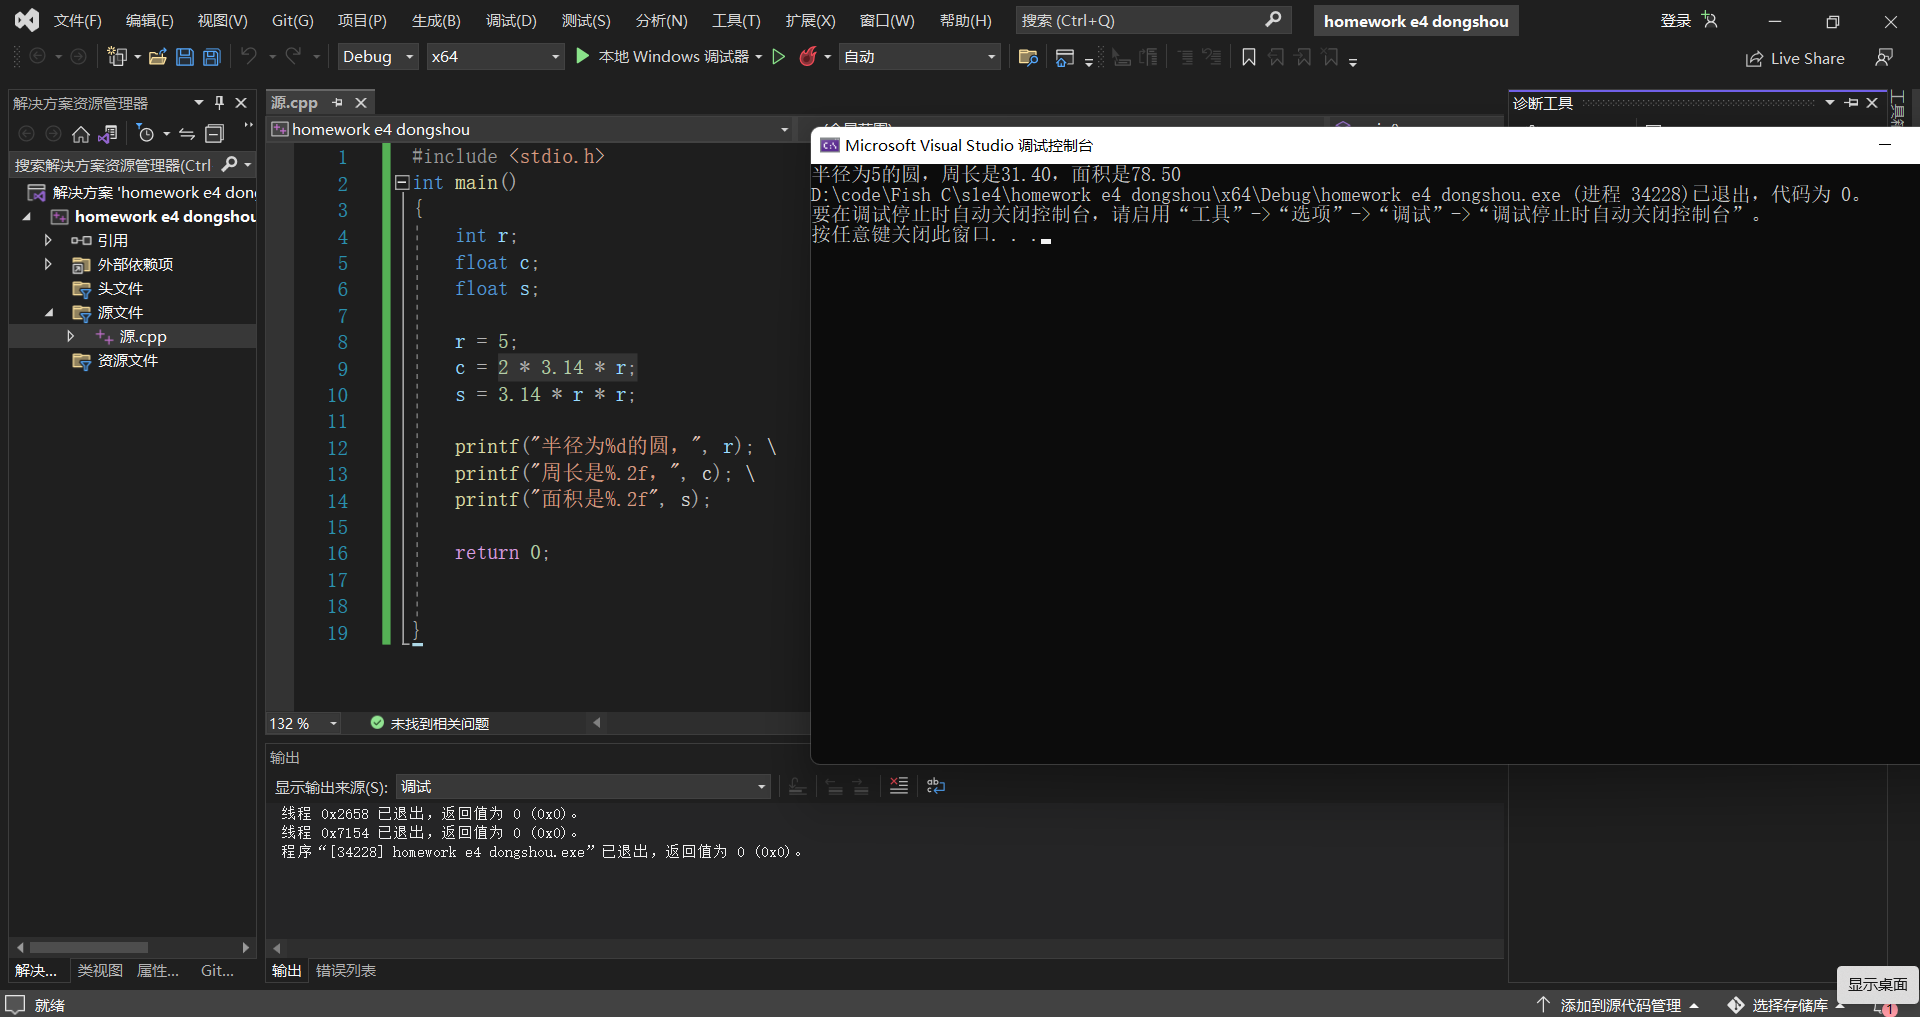This screenshot has width=1920, height=1017.
Task: Click the return 0; line in the editor
Action: (x=502, y=552)
